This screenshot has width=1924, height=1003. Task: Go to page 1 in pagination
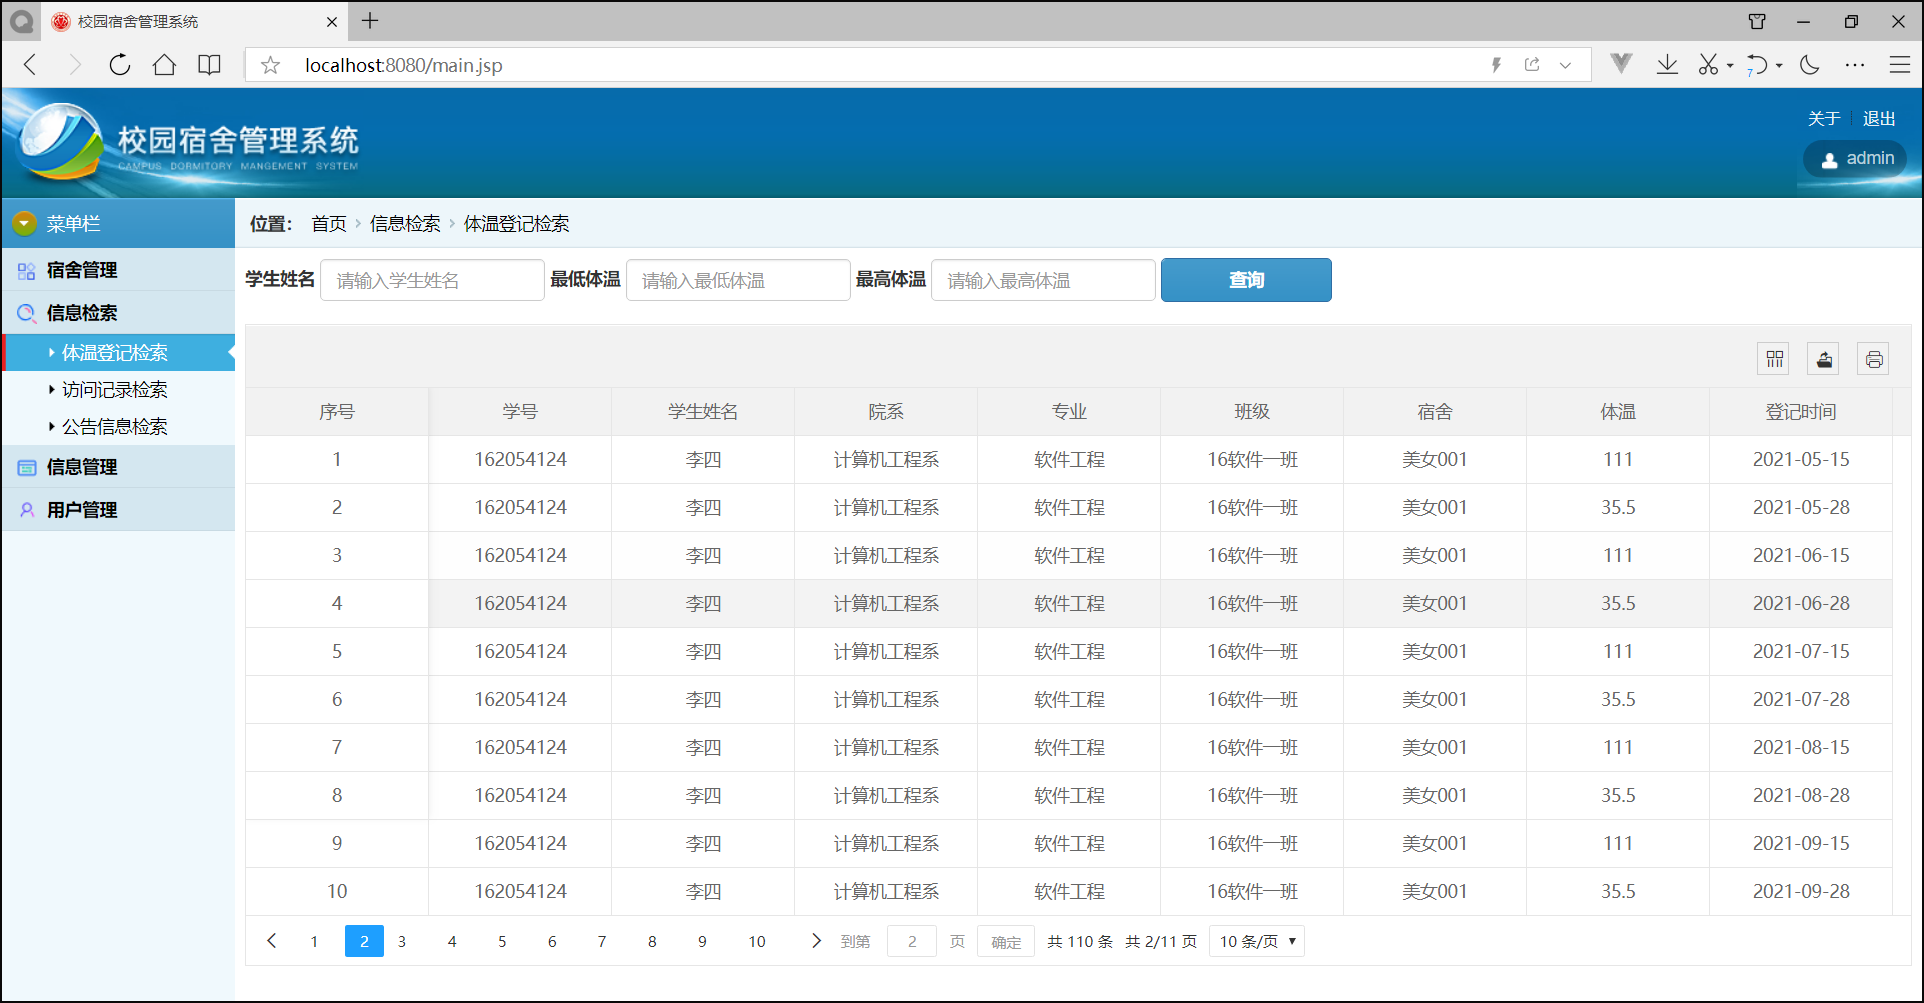(314, 942)
